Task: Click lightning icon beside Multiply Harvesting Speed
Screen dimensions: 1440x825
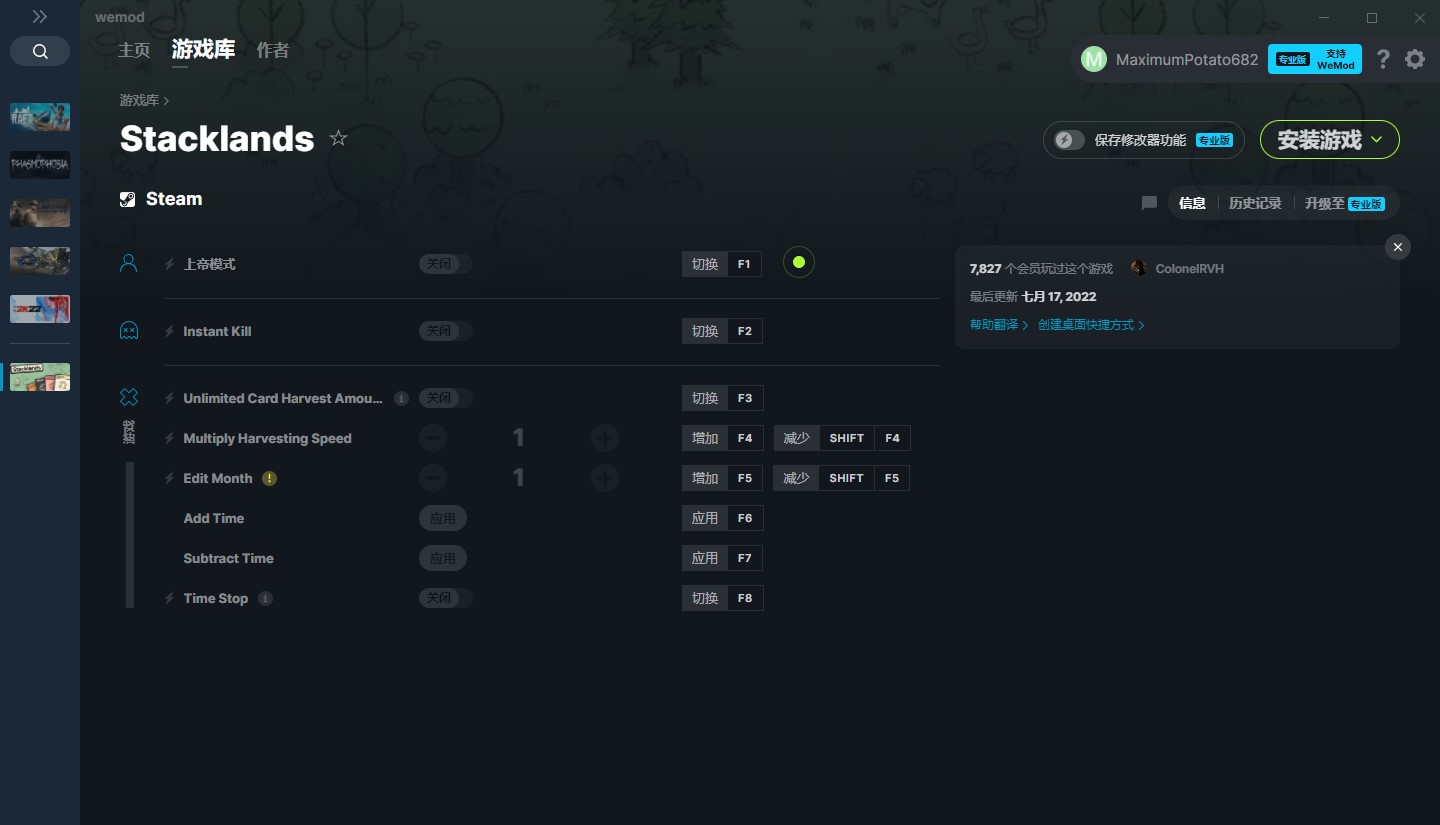Action: coord(169,438)
